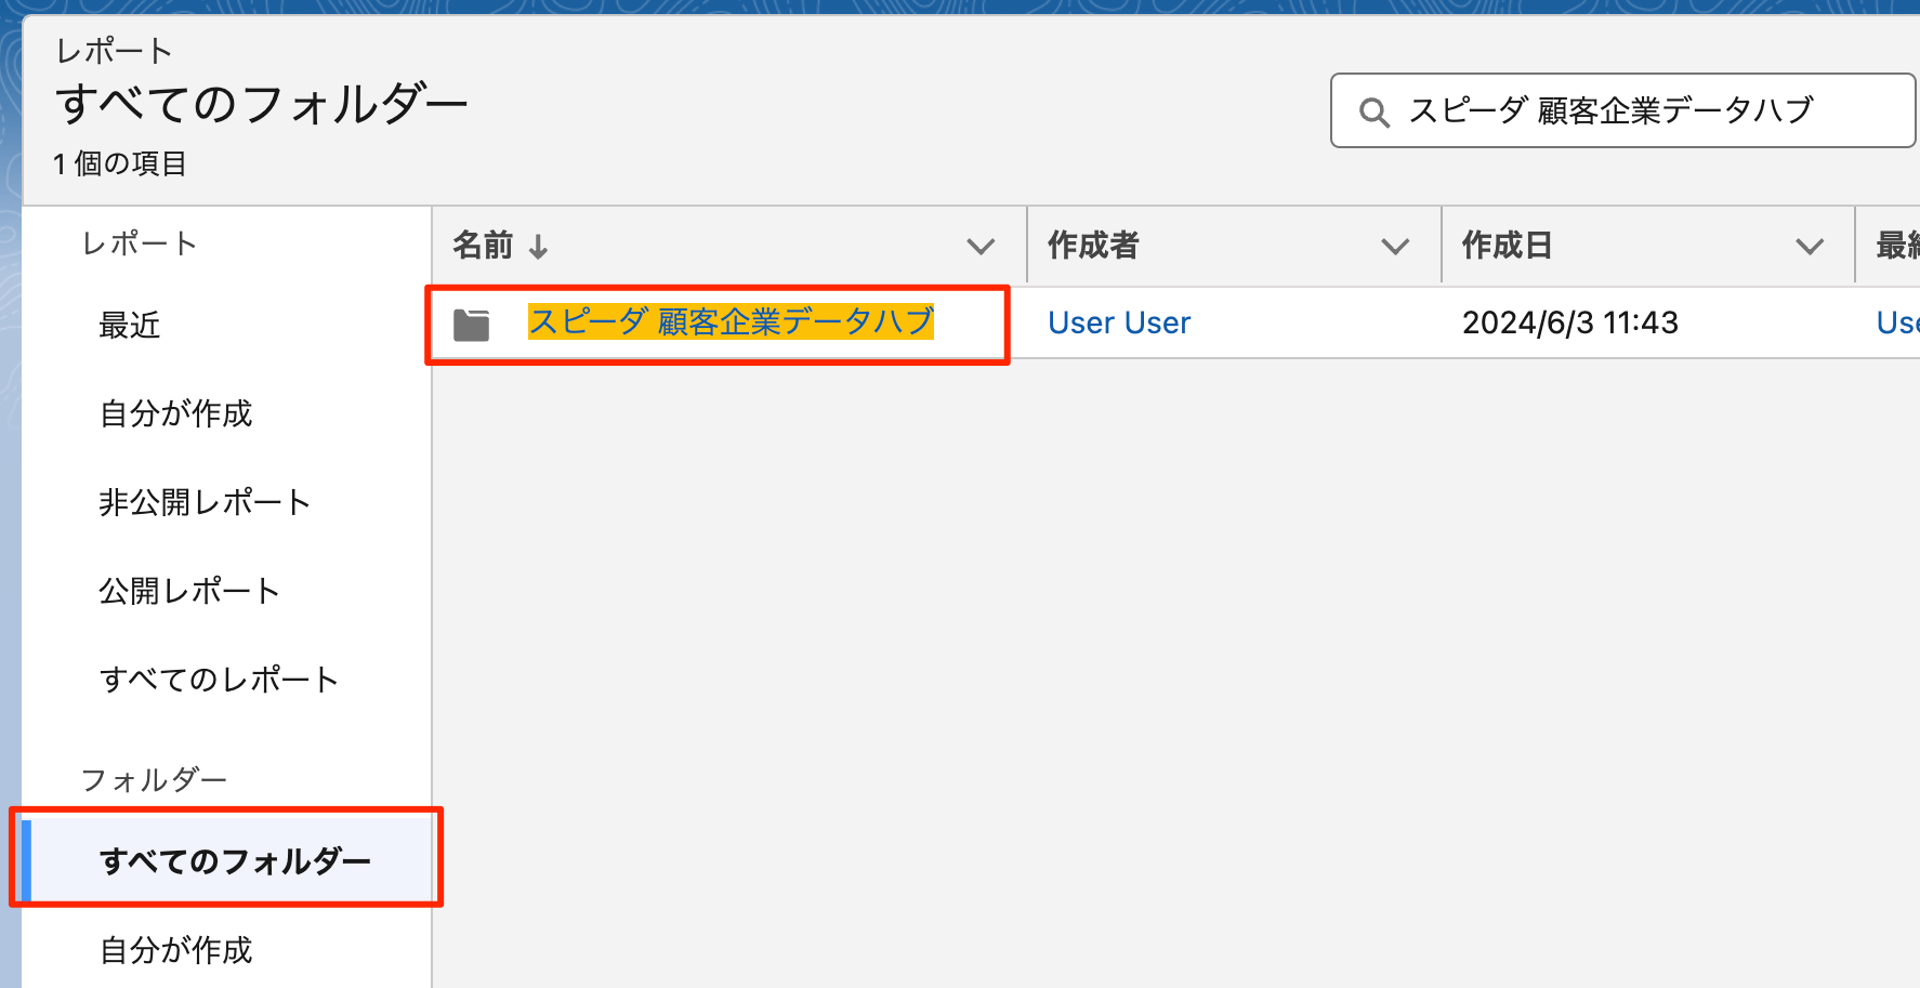Open the スピーダ 顧客企業データハブ folder link

tap(730, 322)
